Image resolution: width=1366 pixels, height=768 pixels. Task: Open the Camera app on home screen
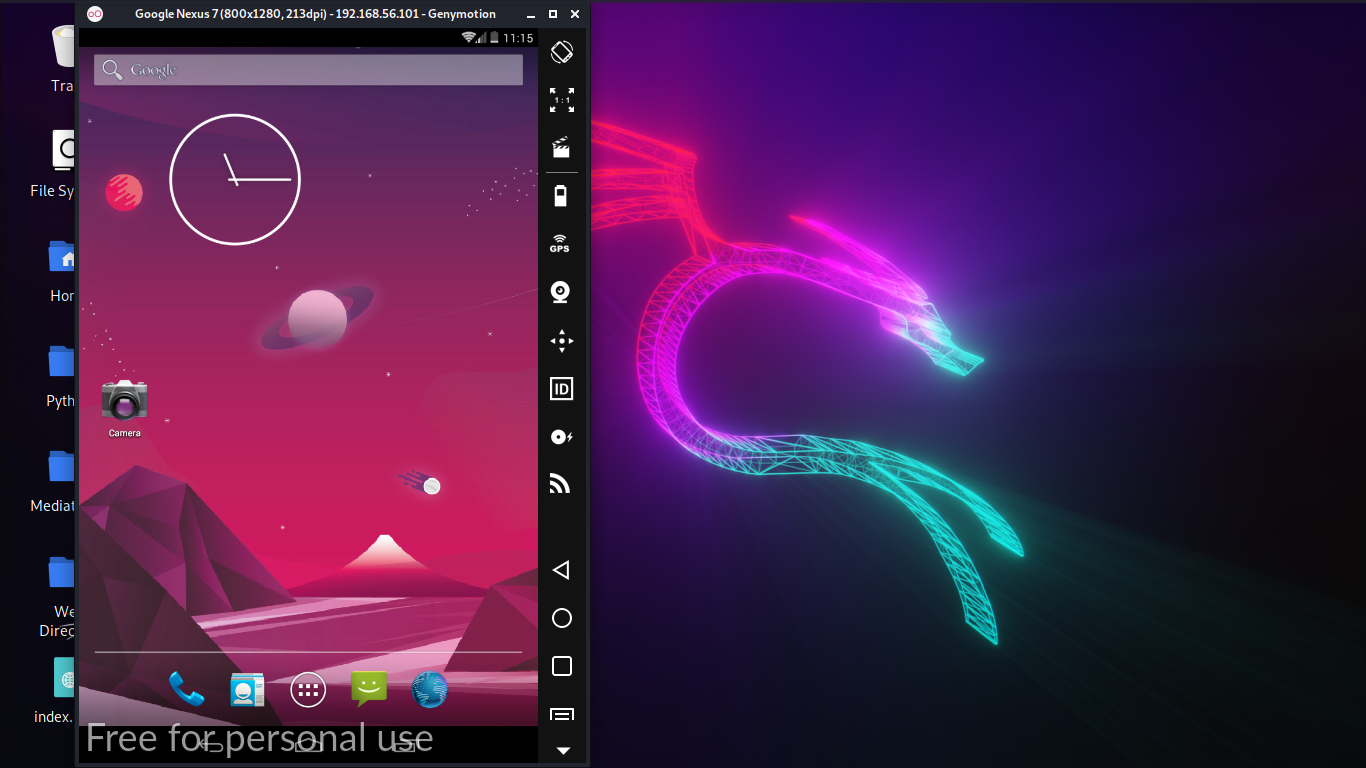(x=125, y=408)
